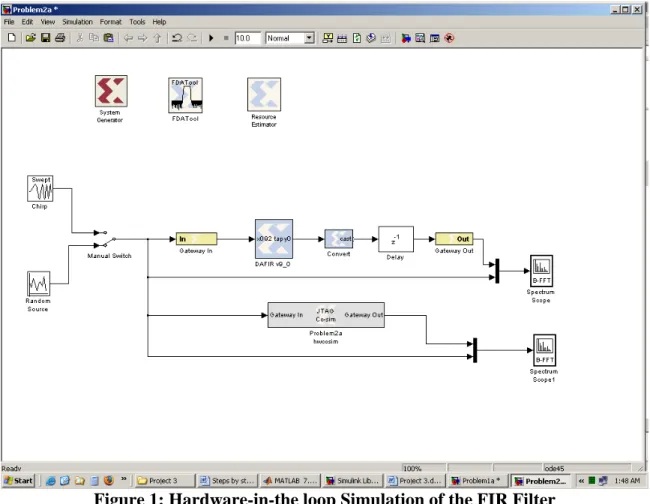Select the mux bar feeding Spectrum Scope
Image resolution: width=650 pixels, height=504 pixels.
(x=497, y=271)
